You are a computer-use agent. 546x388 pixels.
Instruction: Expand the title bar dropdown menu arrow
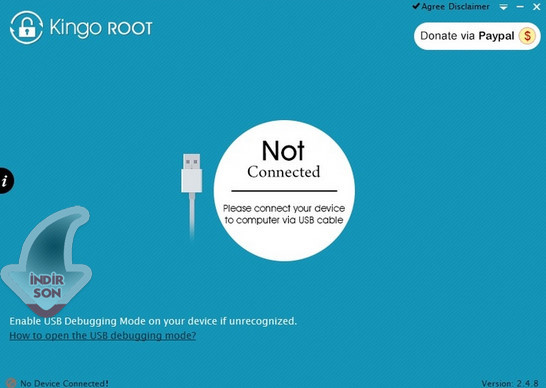(503, 7)
